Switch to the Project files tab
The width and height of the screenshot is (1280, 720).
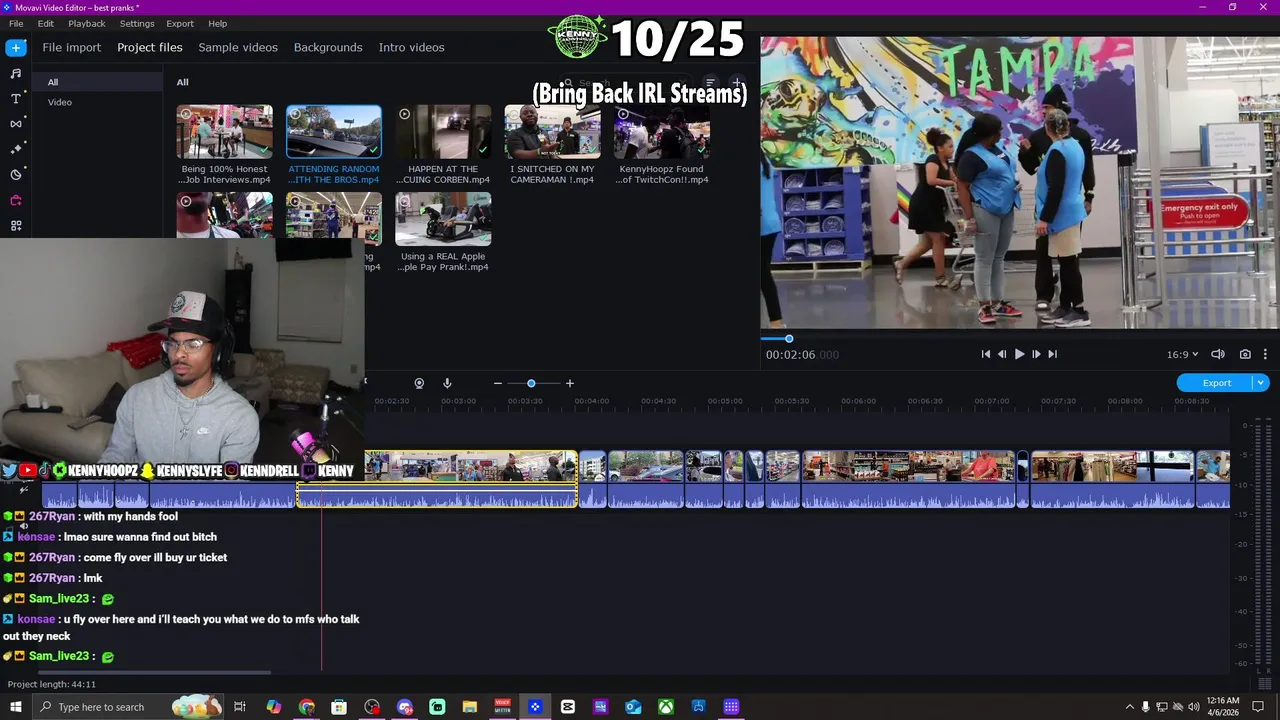point(150,47)
